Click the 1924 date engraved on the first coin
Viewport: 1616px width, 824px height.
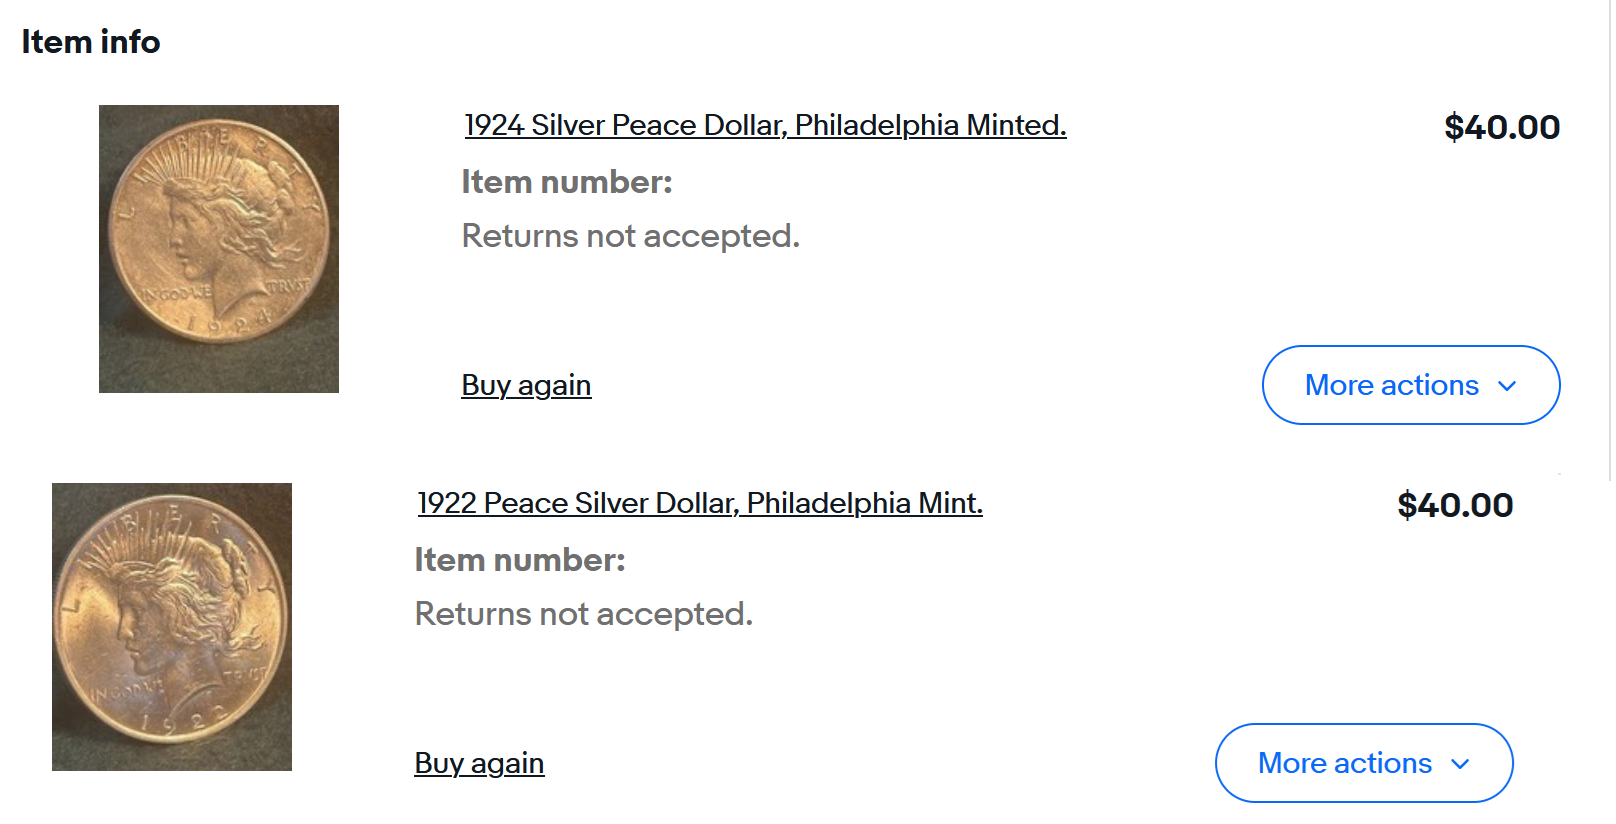230,323
